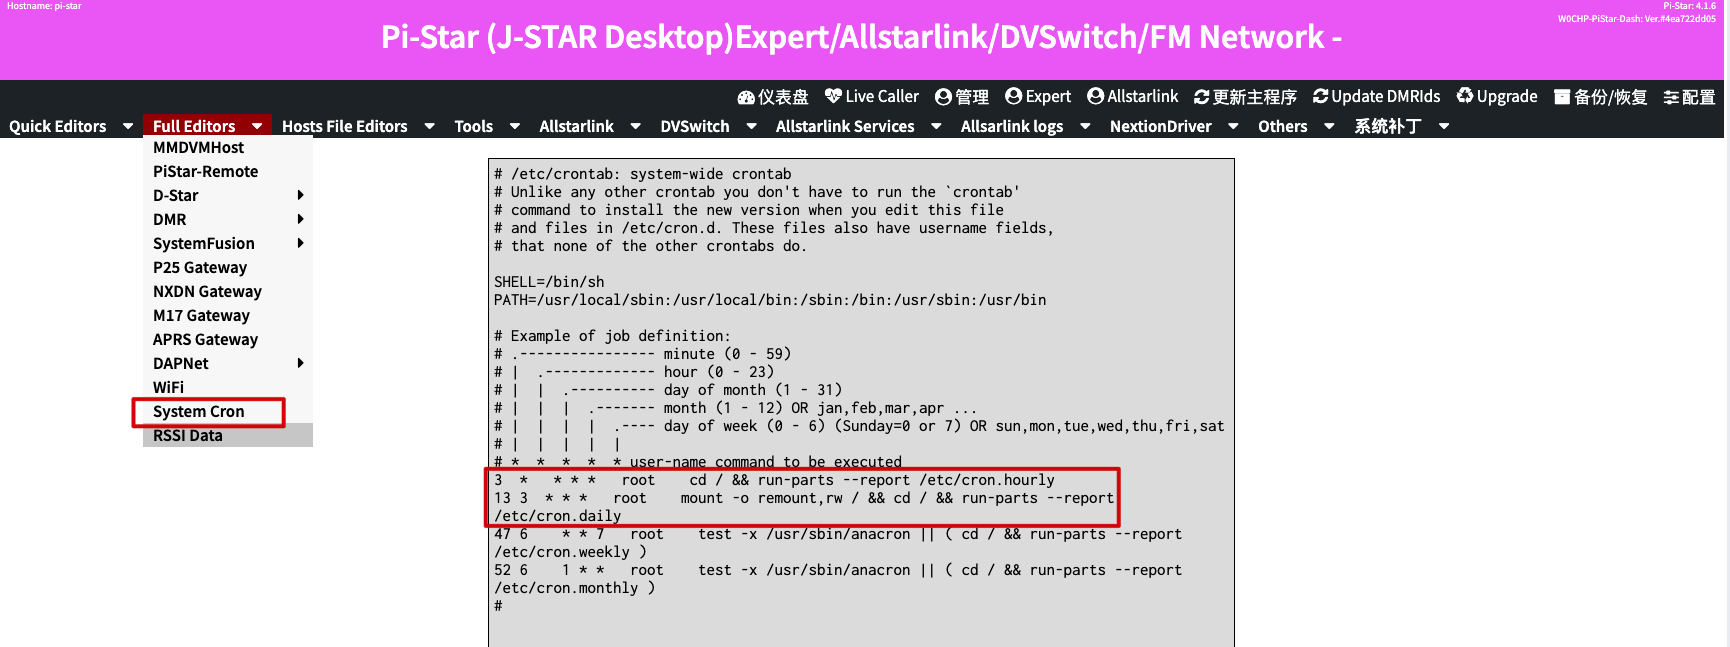Viewport: 1730px width, 647px height.
Task: Click inside the crontab text editor
Action: tap(861, 402)
